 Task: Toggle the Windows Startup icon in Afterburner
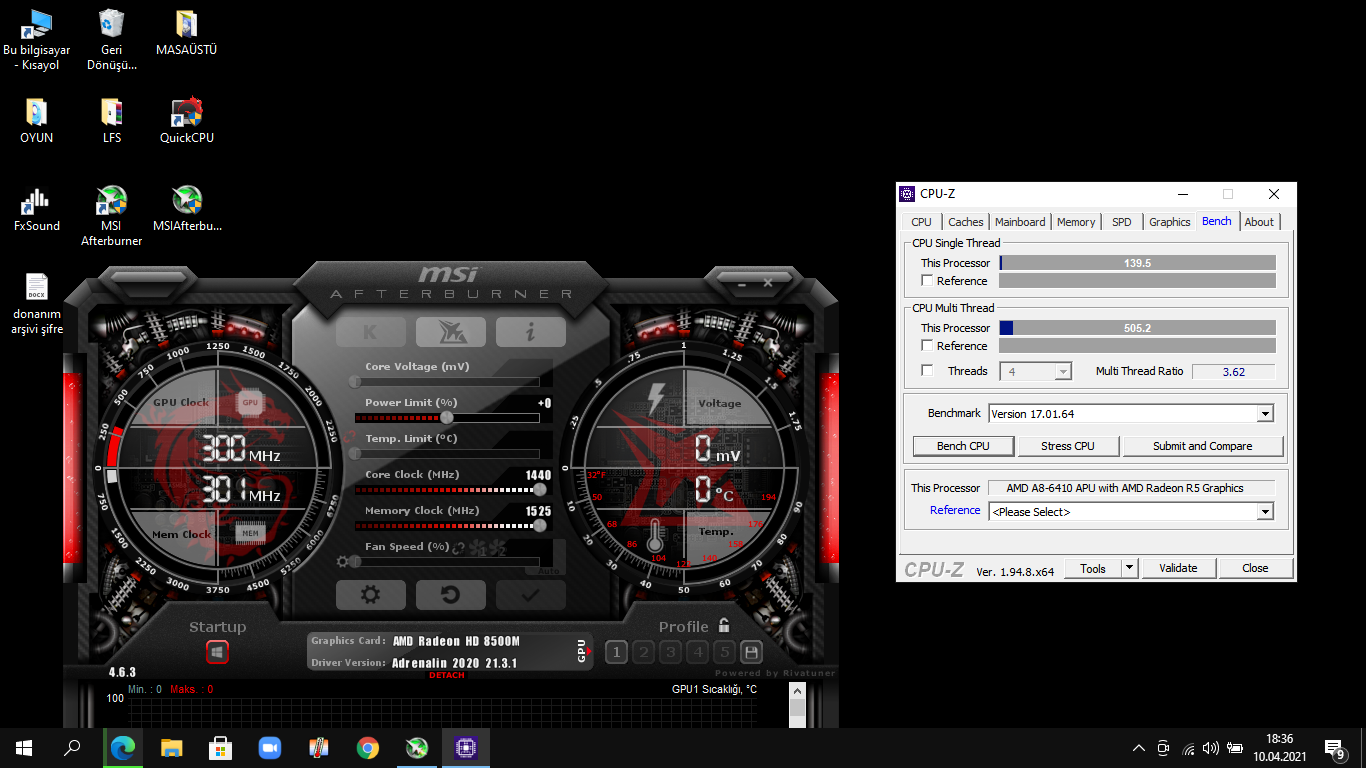click(217, 652)
